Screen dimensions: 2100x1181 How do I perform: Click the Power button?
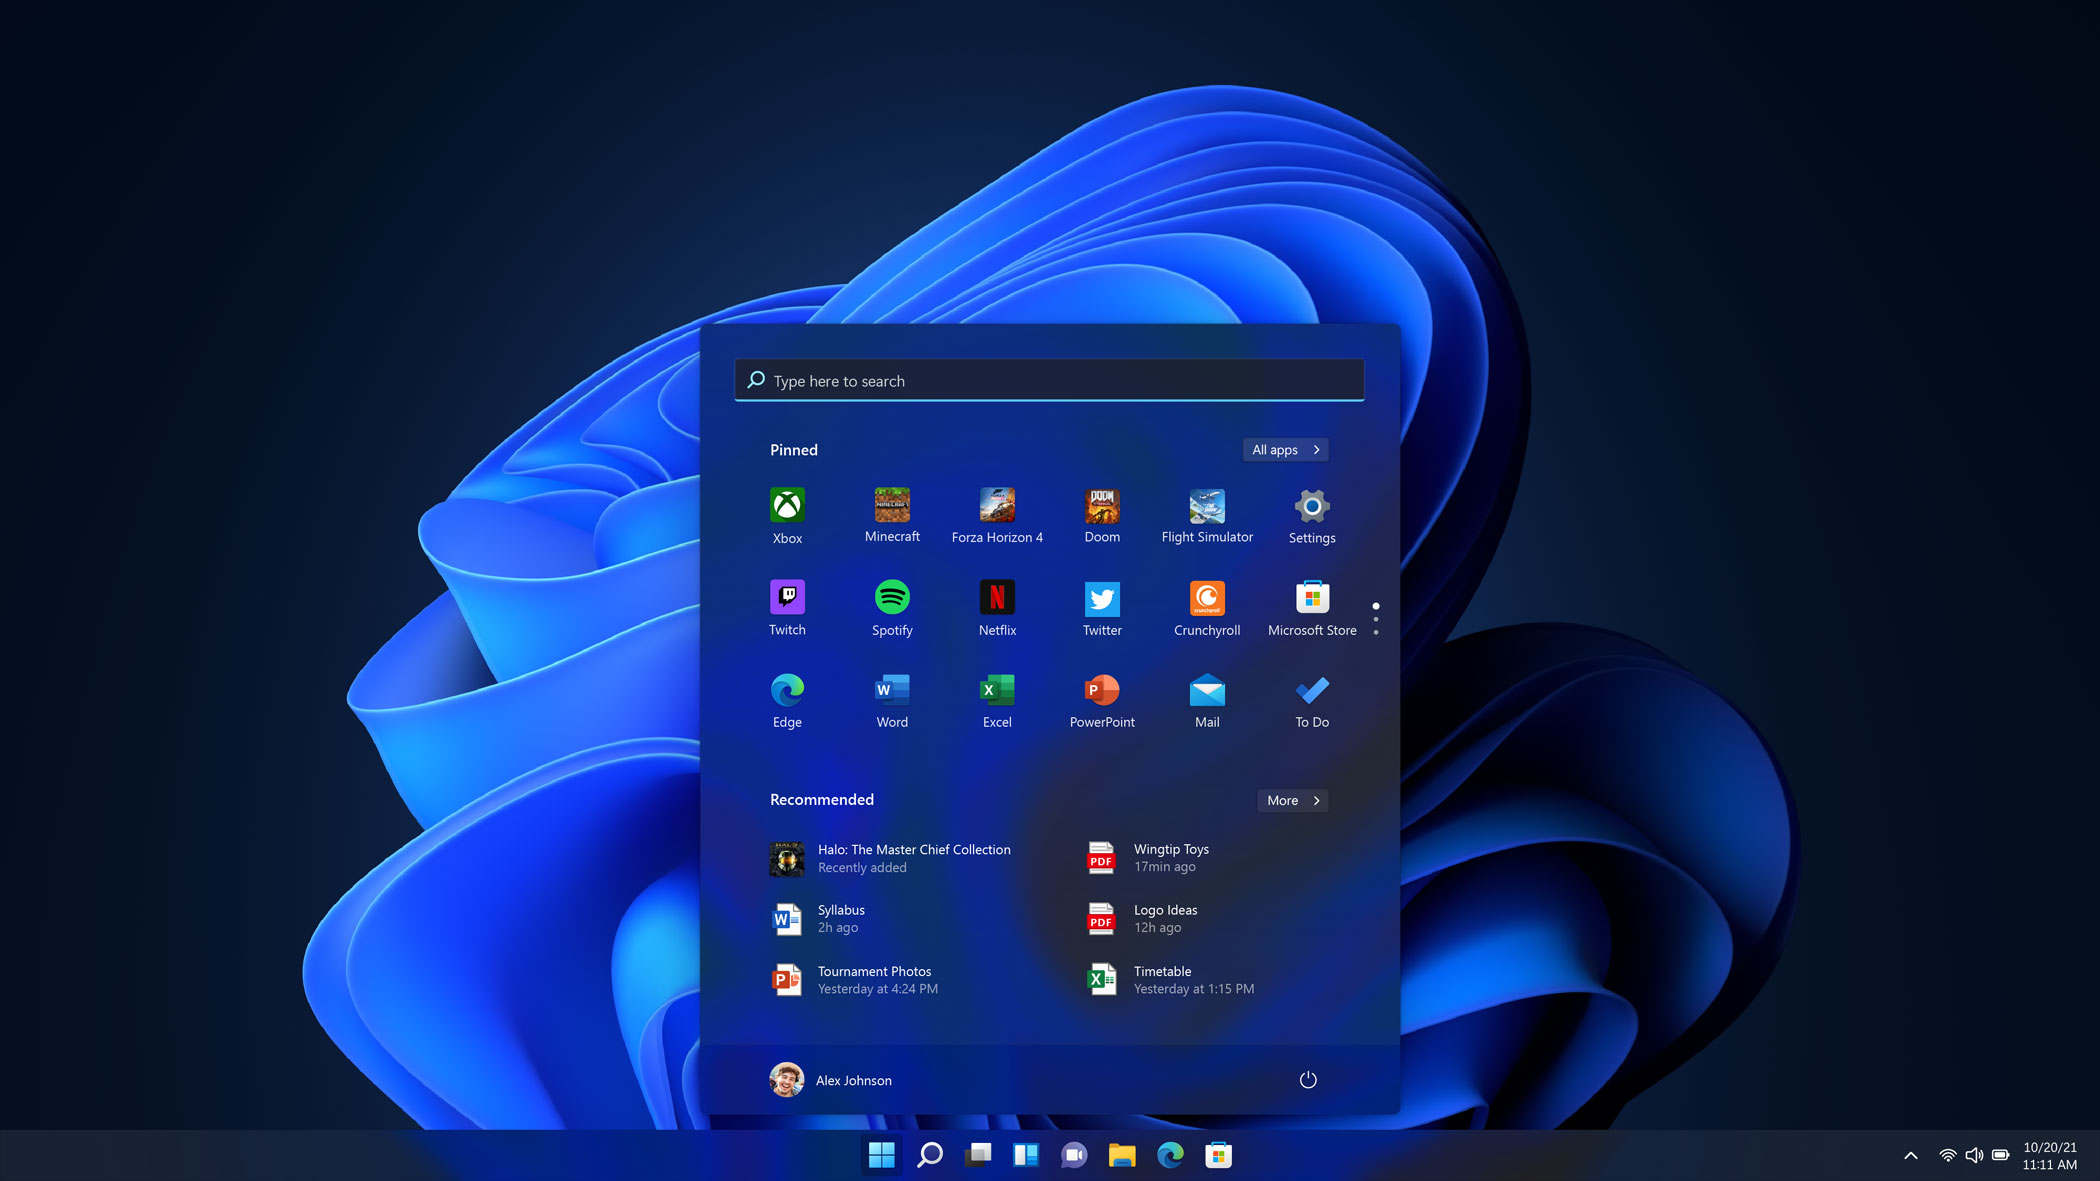point(1307,1080)
